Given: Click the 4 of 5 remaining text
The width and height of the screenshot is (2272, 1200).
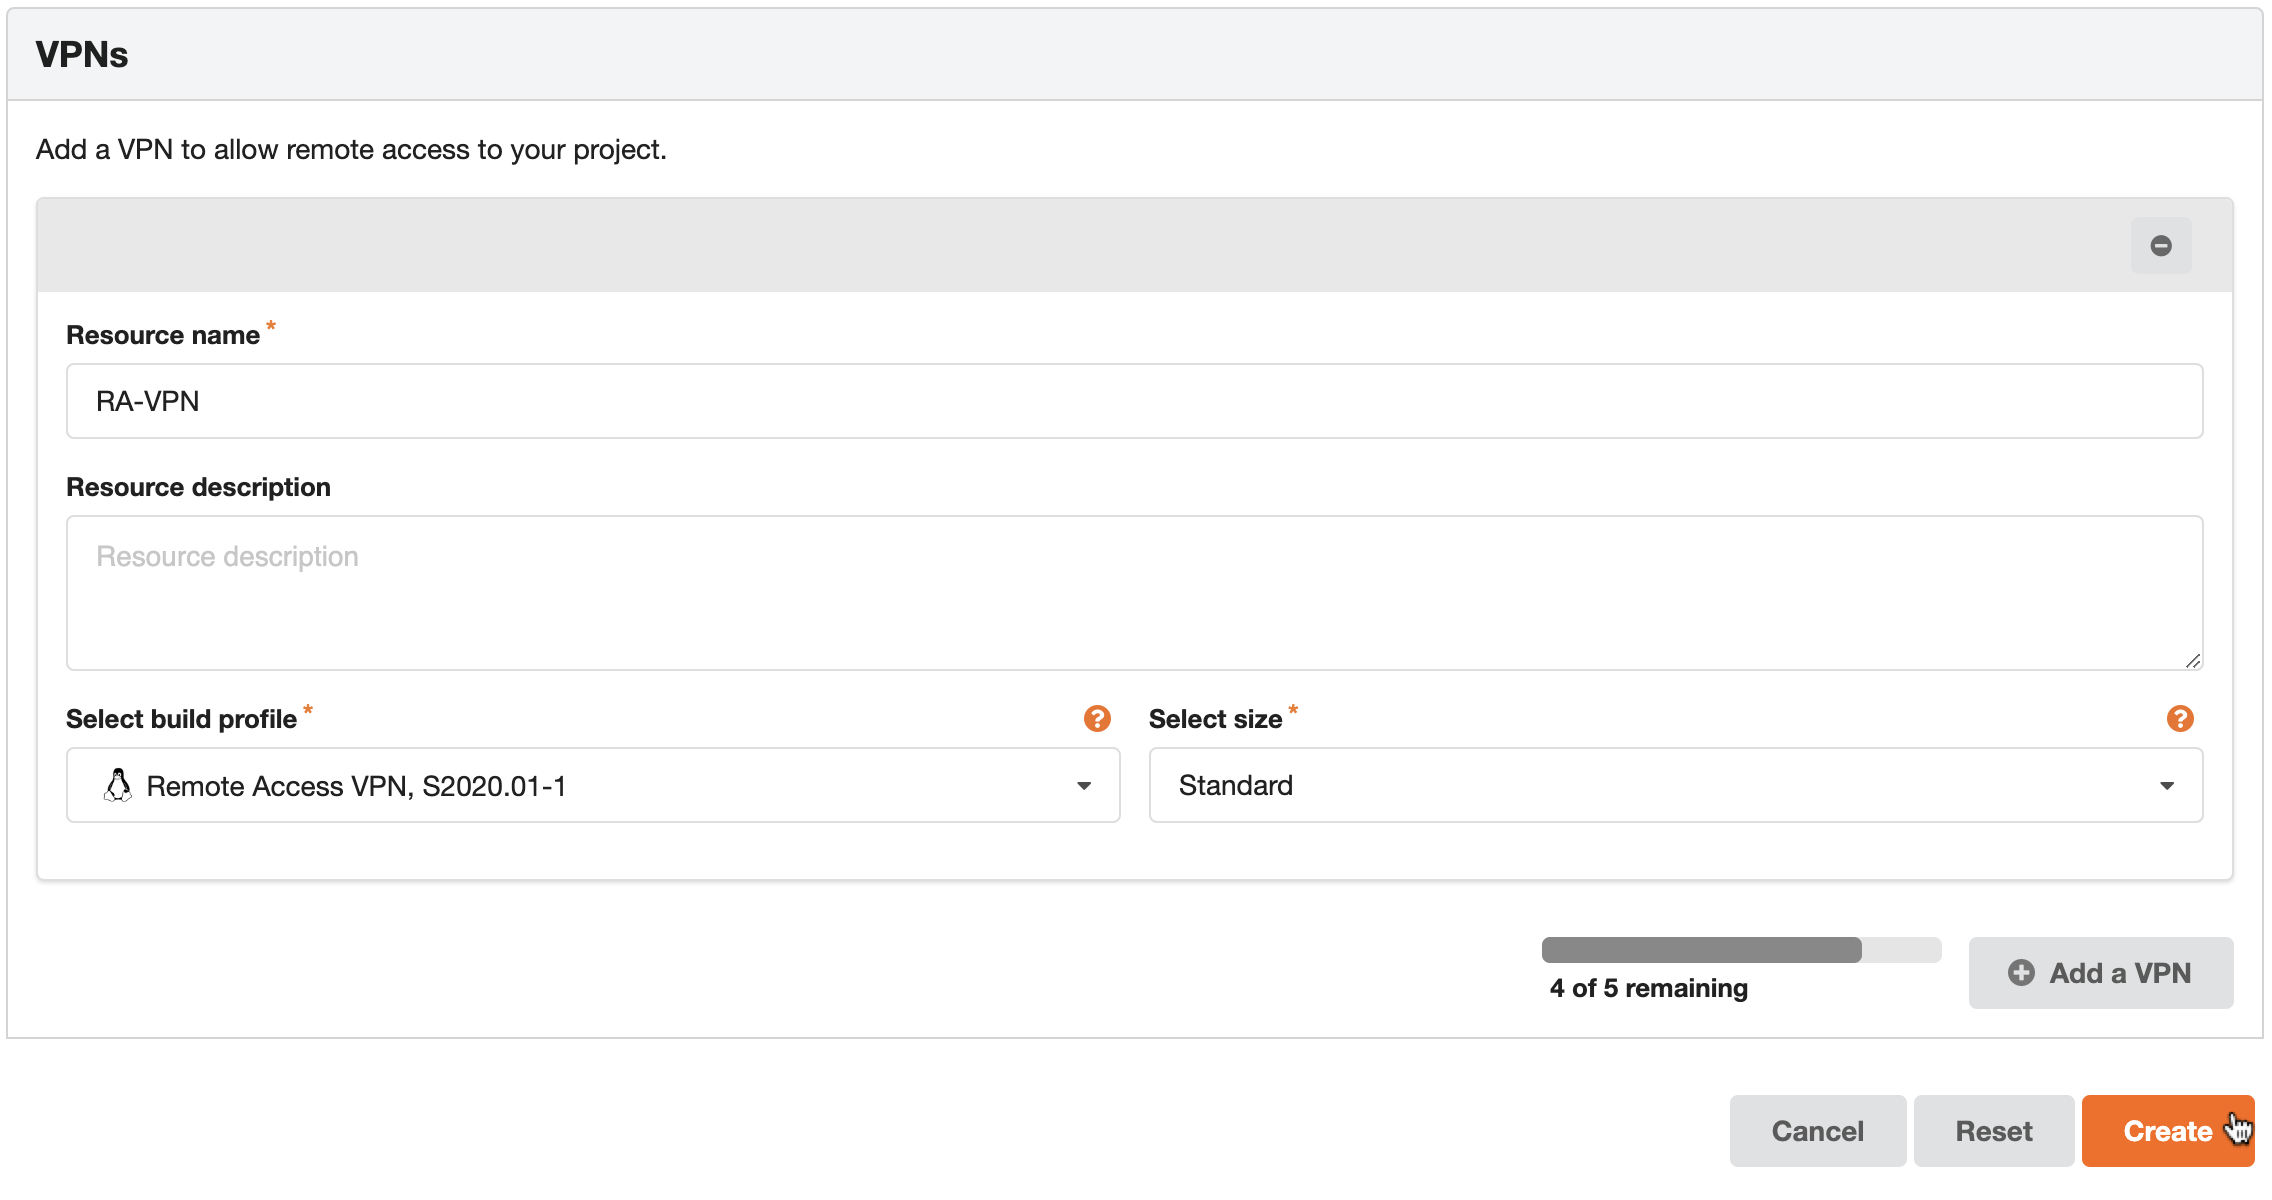Looking at the screenshot, I should [1648, 988].
